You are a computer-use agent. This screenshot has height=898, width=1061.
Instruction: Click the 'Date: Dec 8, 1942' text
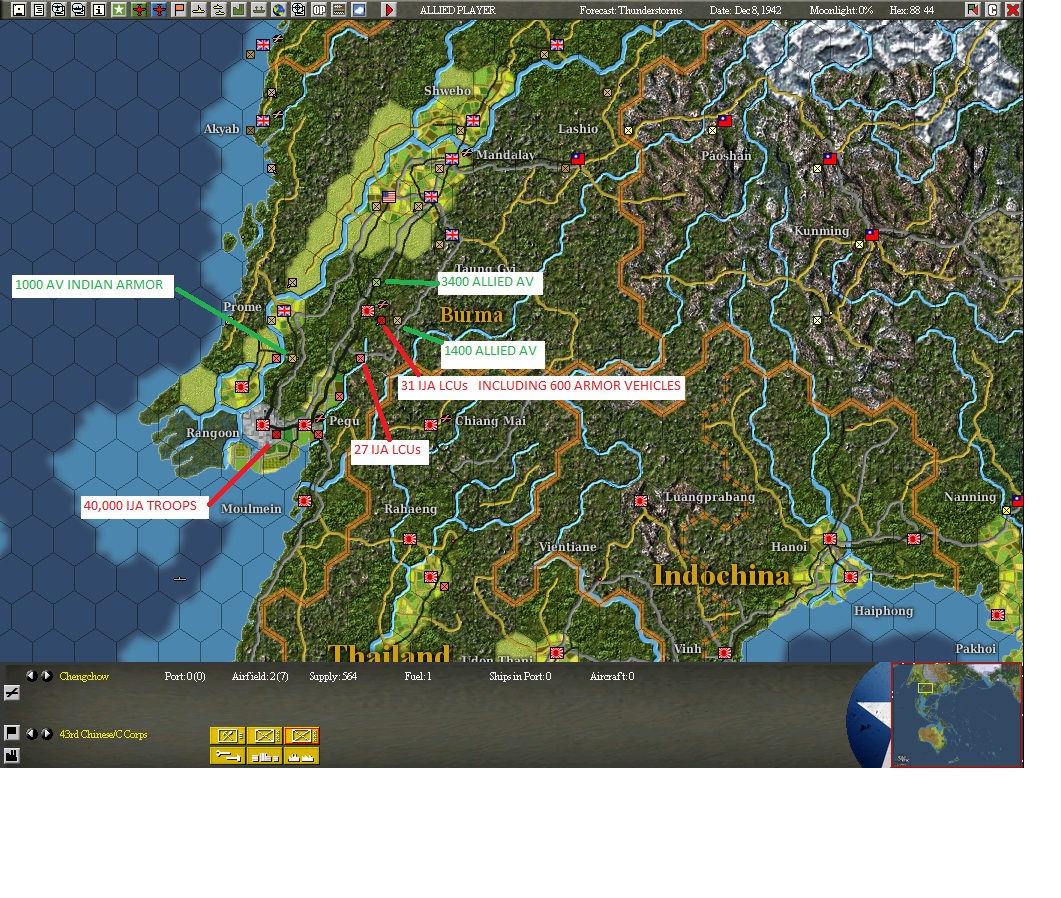point(745,10)
